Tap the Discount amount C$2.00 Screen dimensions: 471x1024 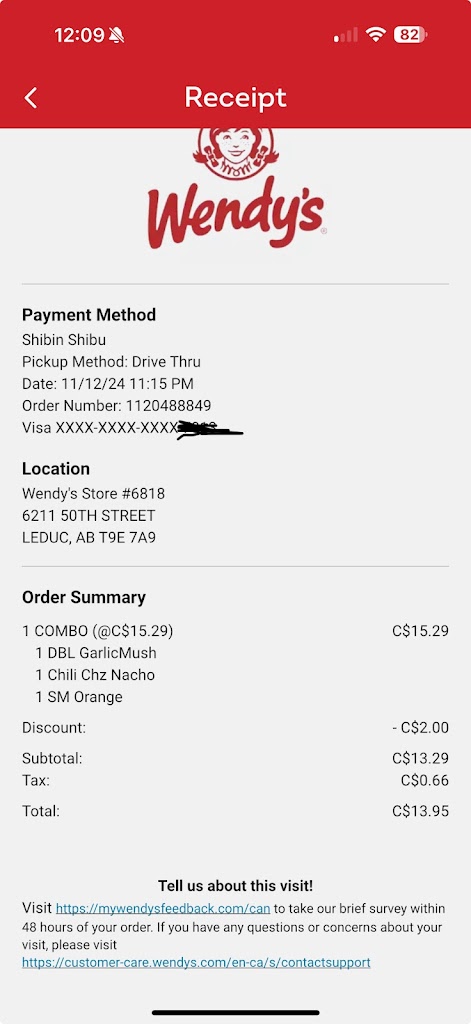point(420,728)
